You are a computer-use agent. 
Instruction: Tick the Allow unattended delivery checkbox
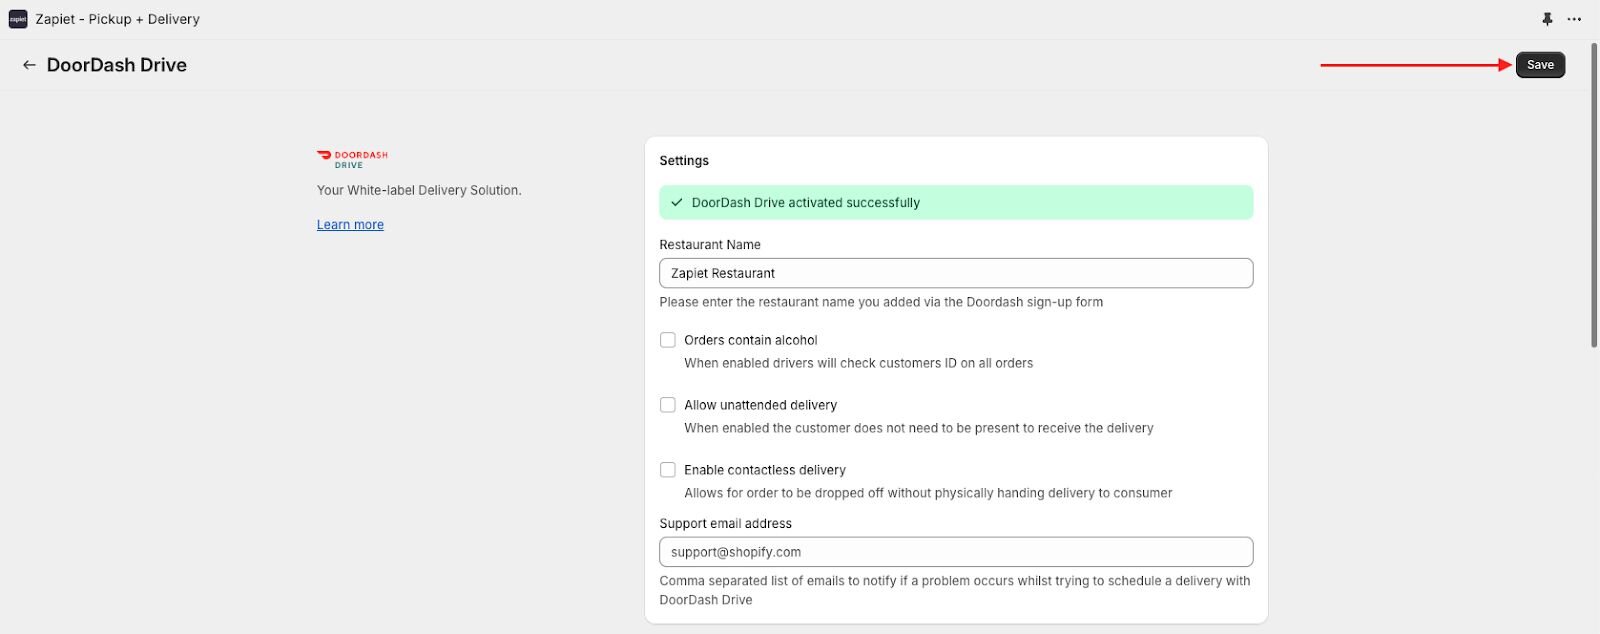tap(668, 405)
